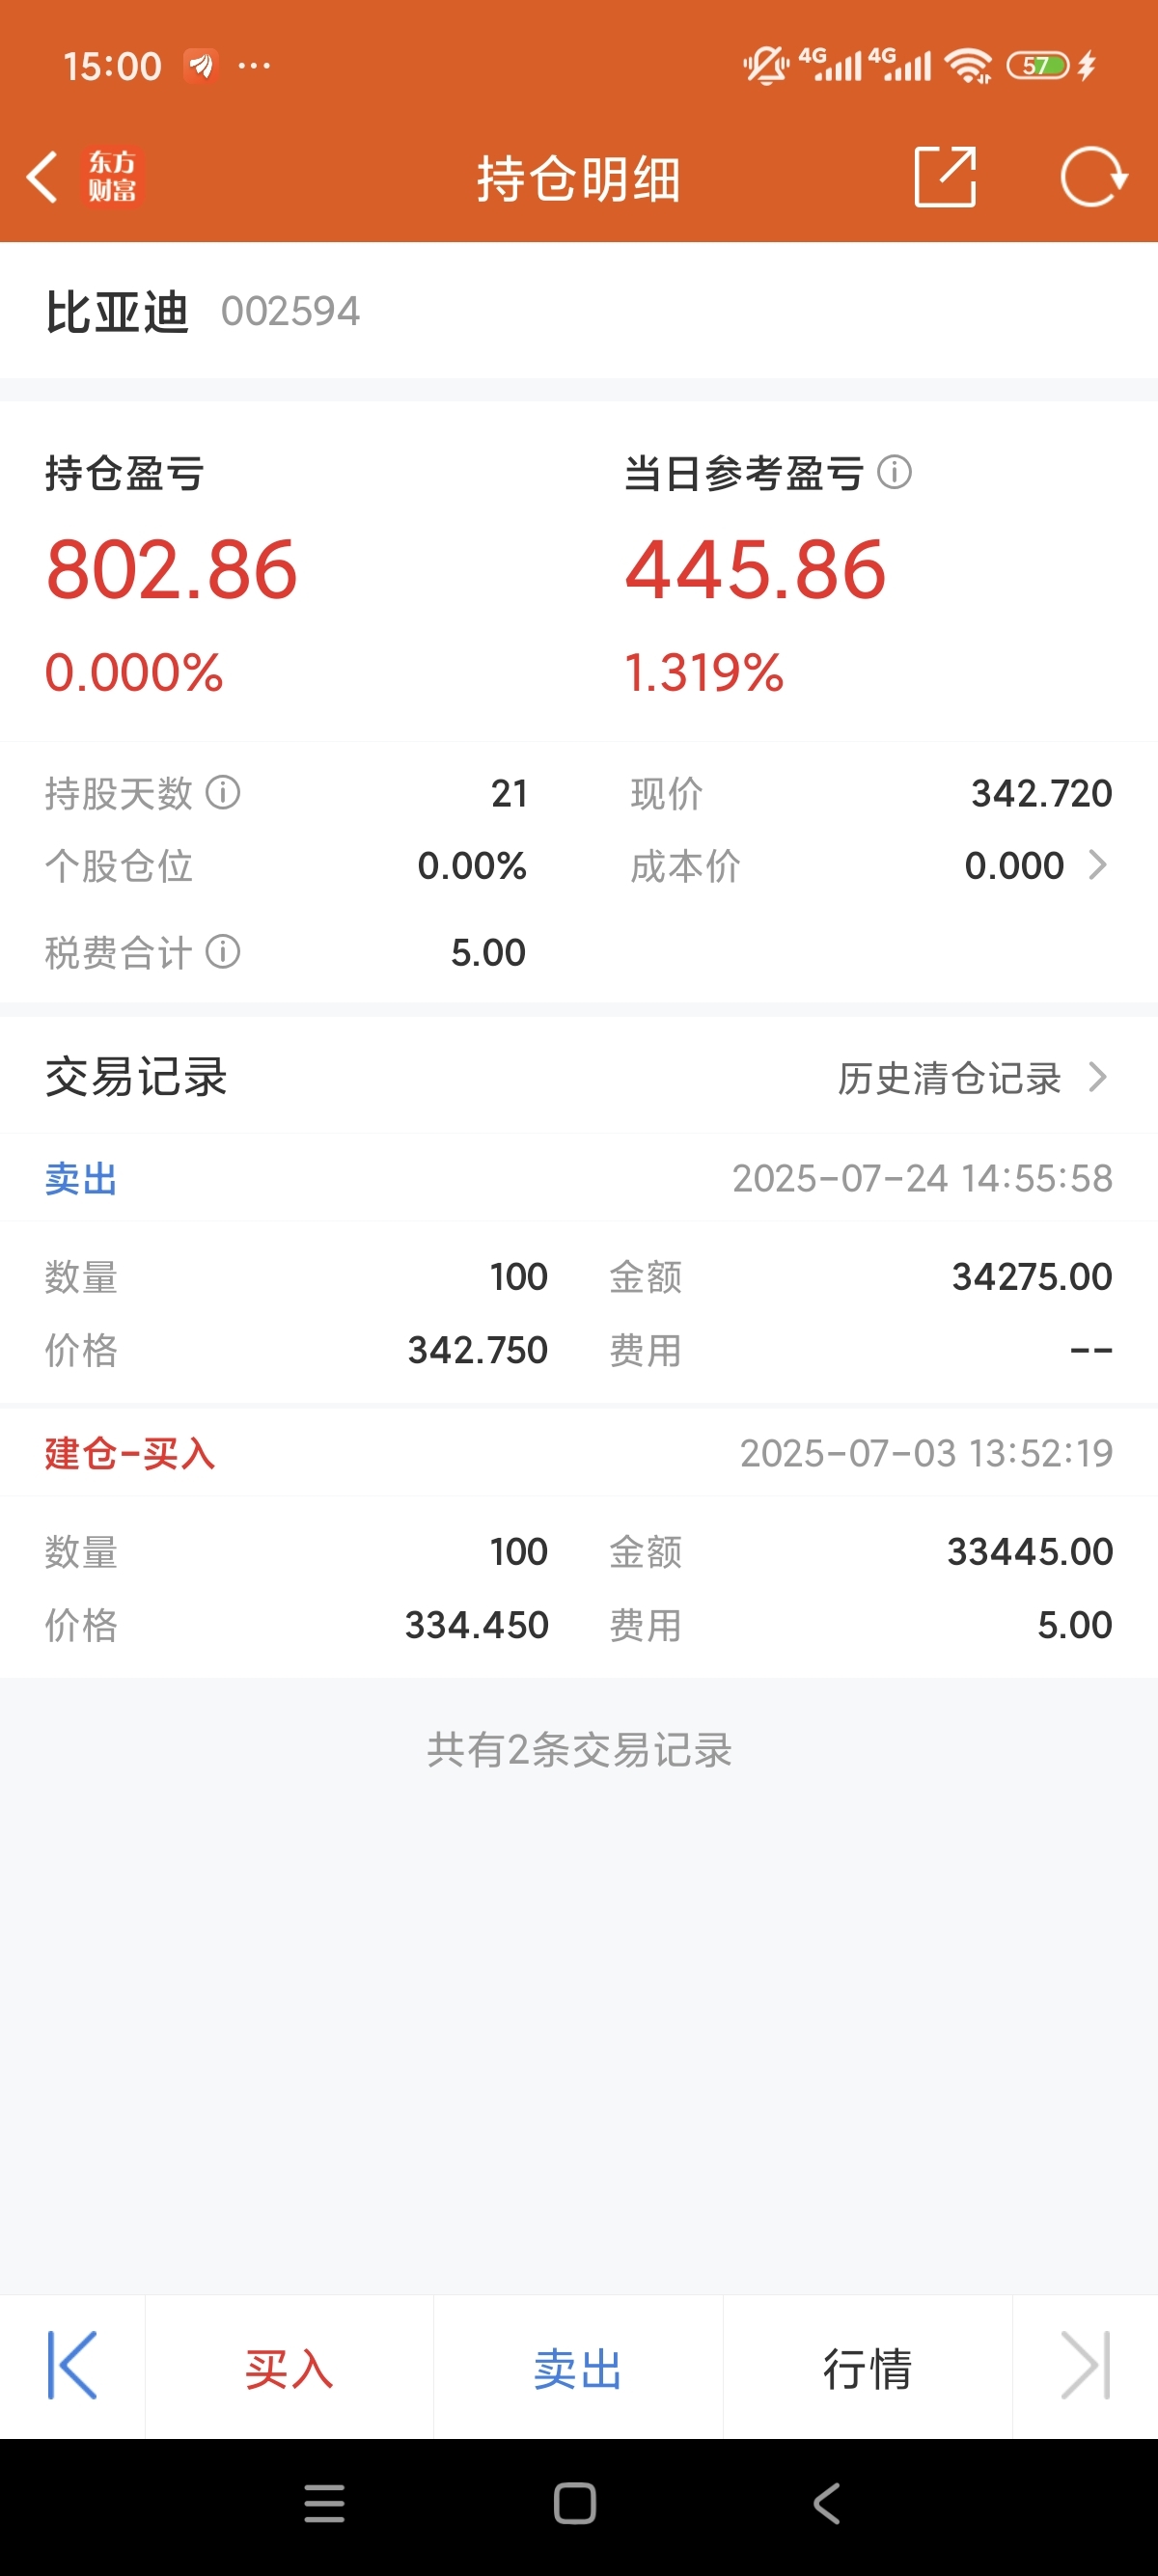Tap info icon beside 持股天数
Viewport: 1158px width, 2576px height.
tap(223, 793)
